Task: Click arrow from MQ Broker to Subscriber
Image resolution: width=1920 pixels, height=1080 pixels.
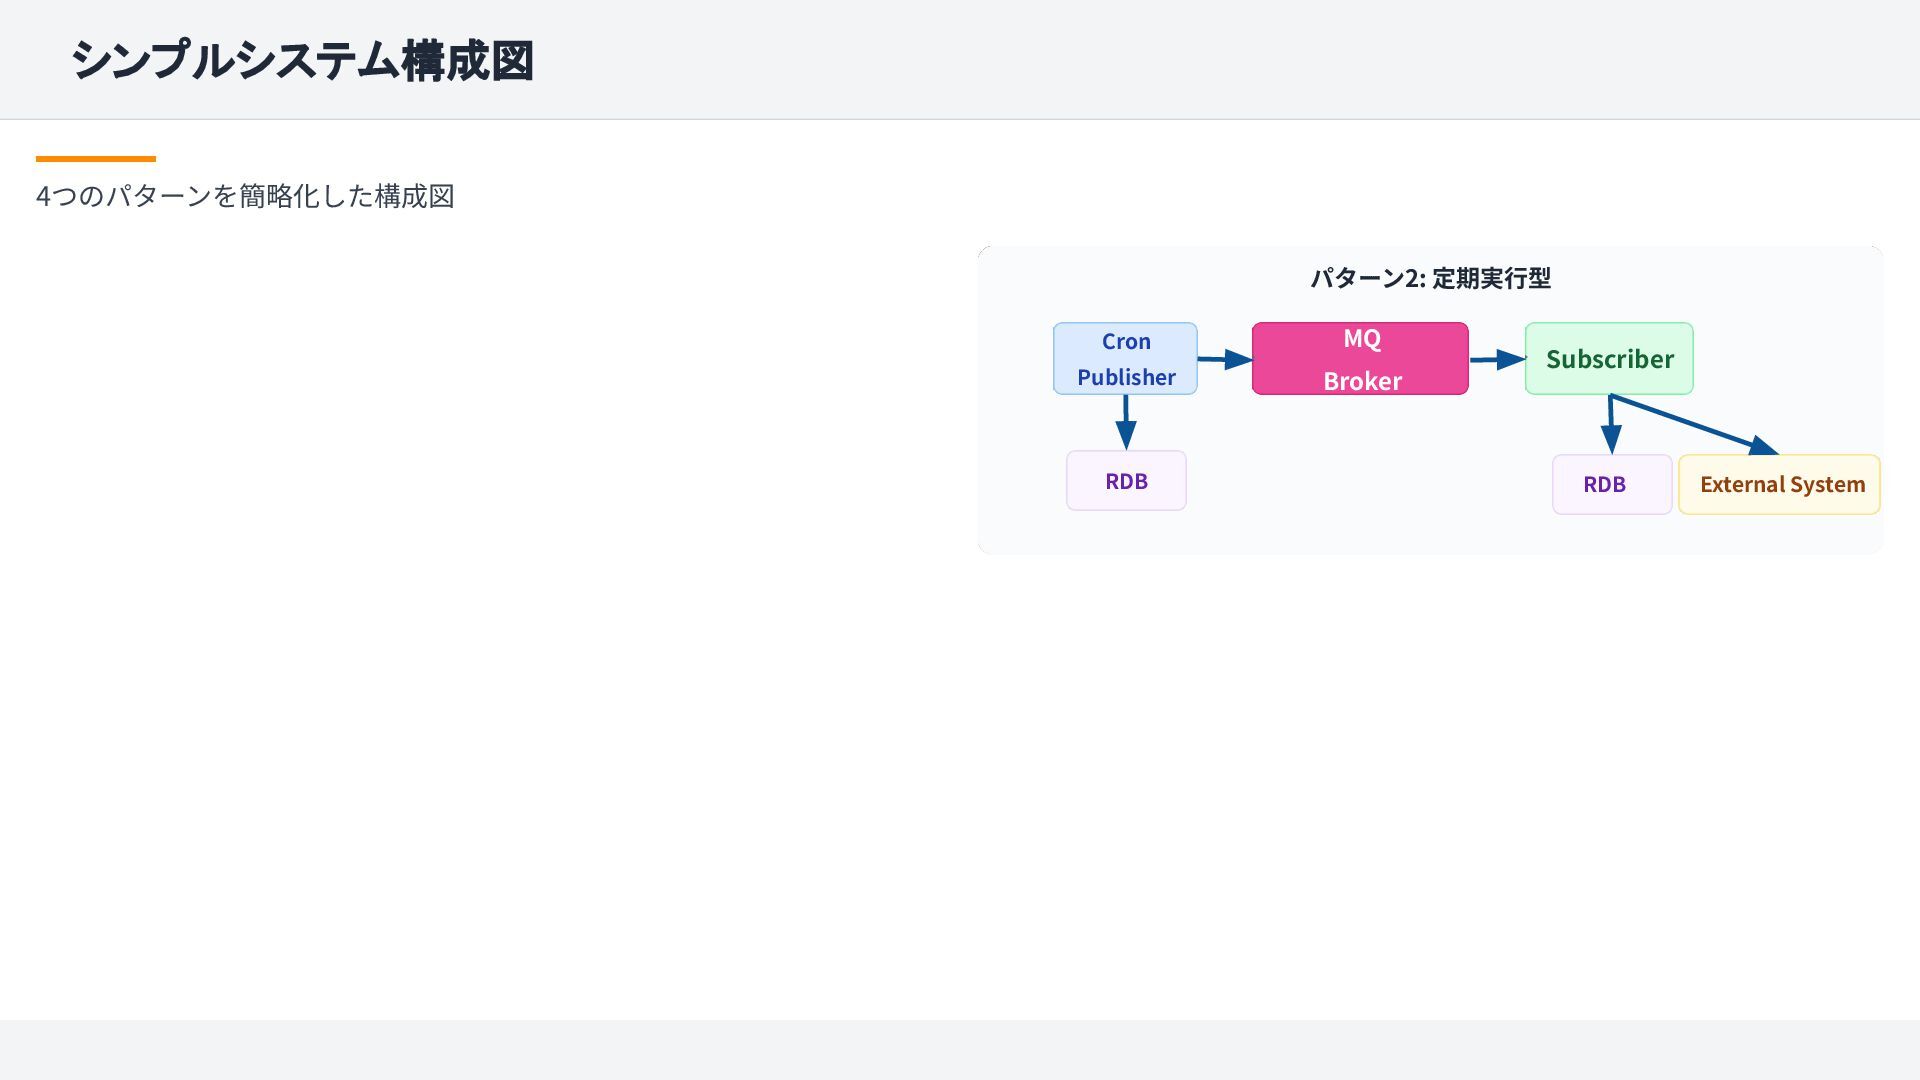Action: [1497, 359]
